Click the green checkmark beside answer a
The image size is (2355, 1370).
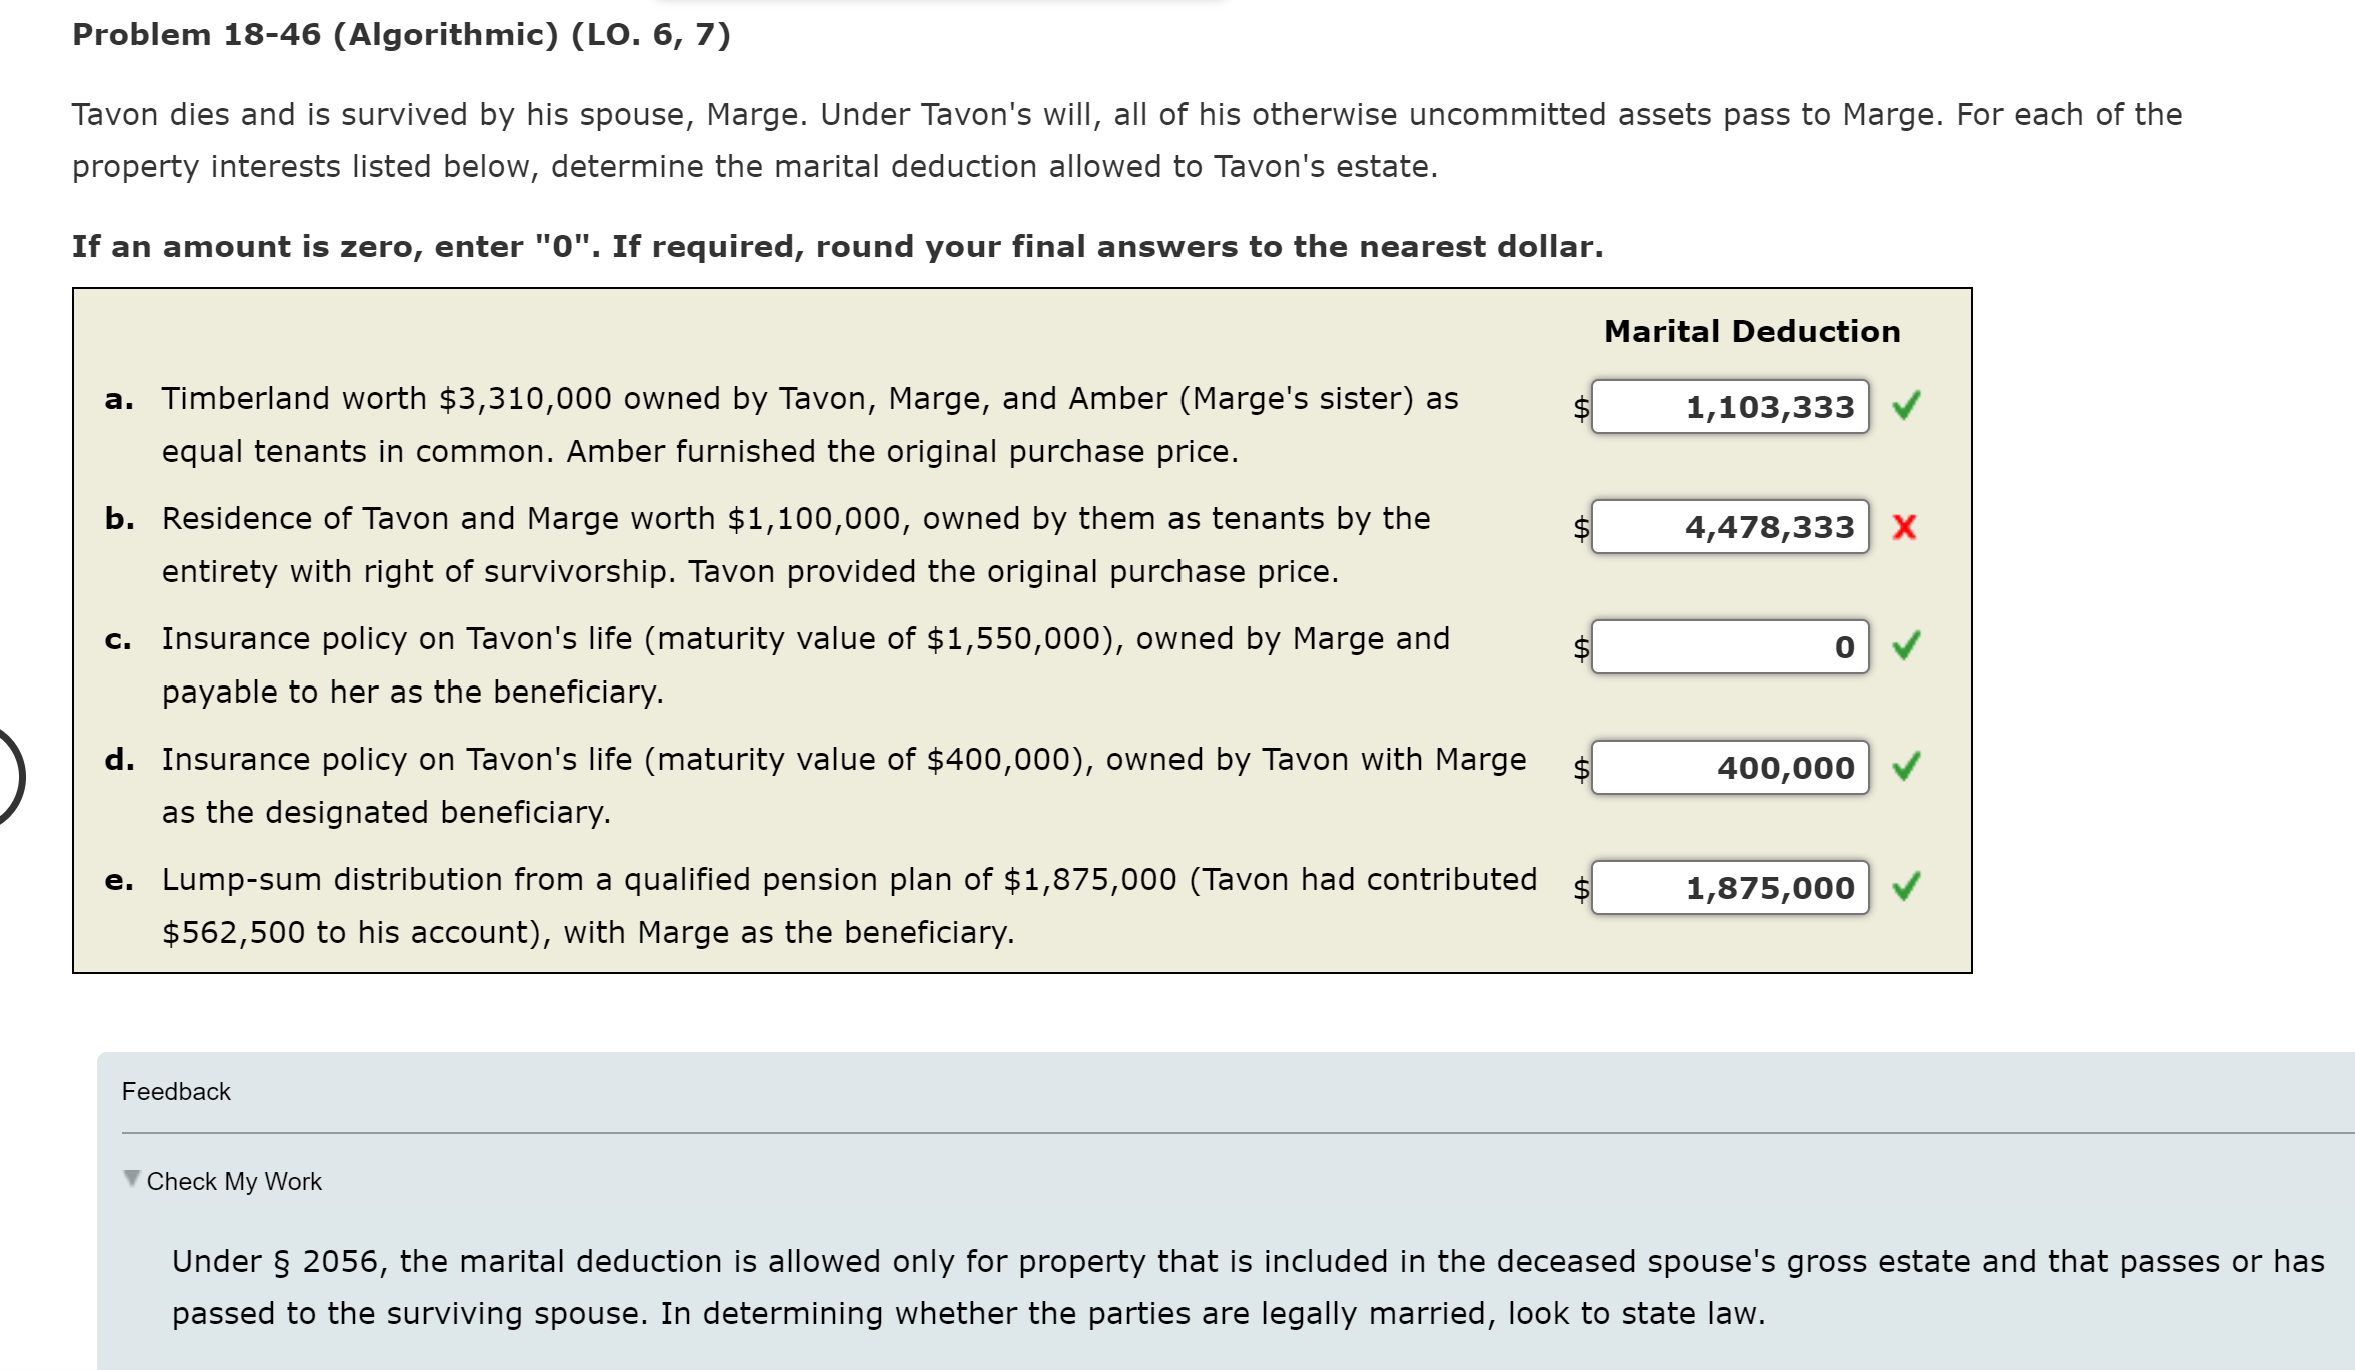tap(1905, 406)
